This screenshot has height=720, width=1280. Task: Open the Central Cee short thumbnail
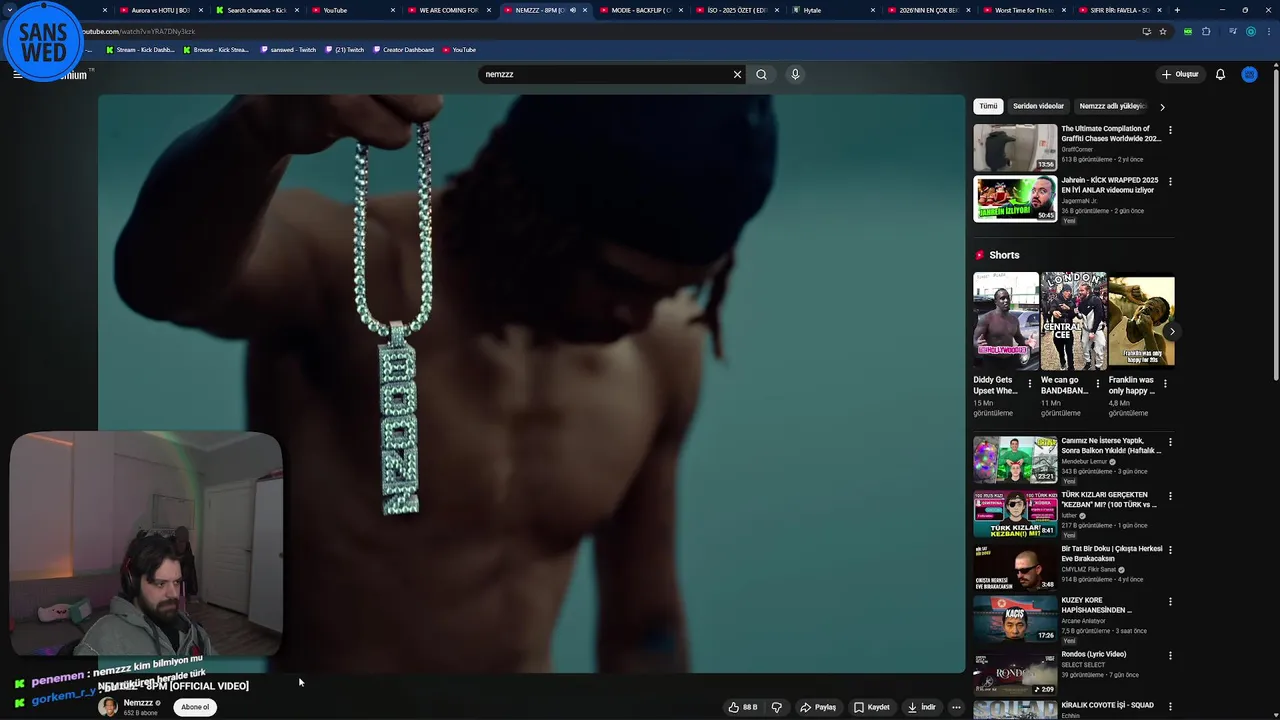(1073, 321)
